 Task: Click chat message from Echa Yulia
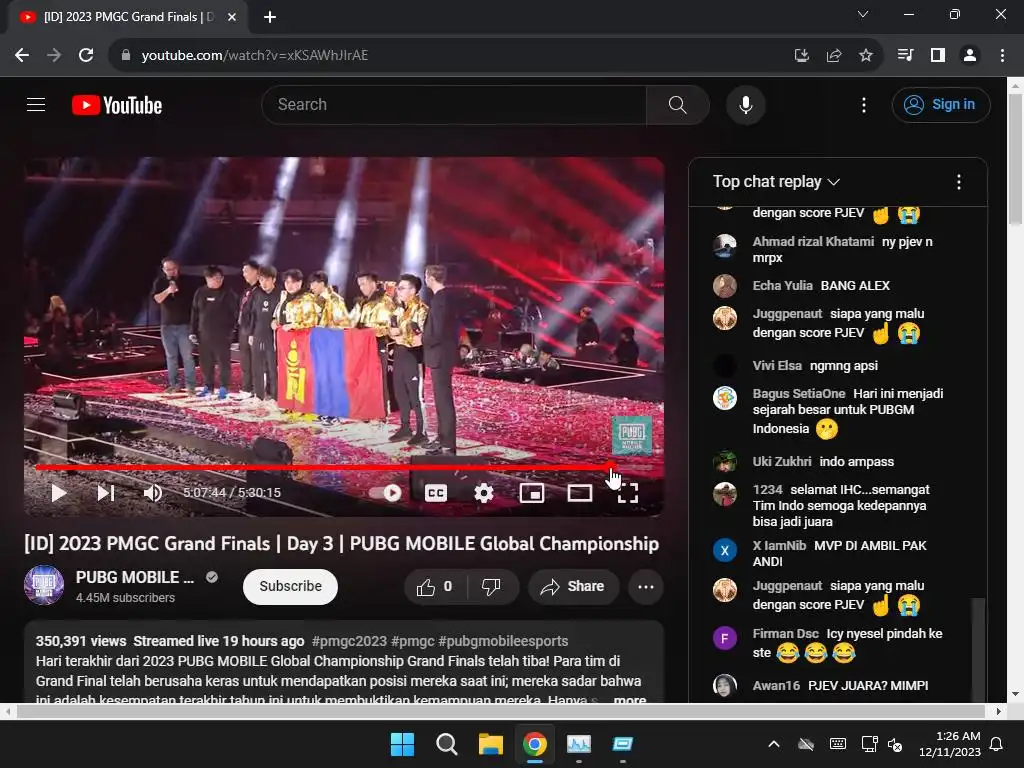click(855, 285)
